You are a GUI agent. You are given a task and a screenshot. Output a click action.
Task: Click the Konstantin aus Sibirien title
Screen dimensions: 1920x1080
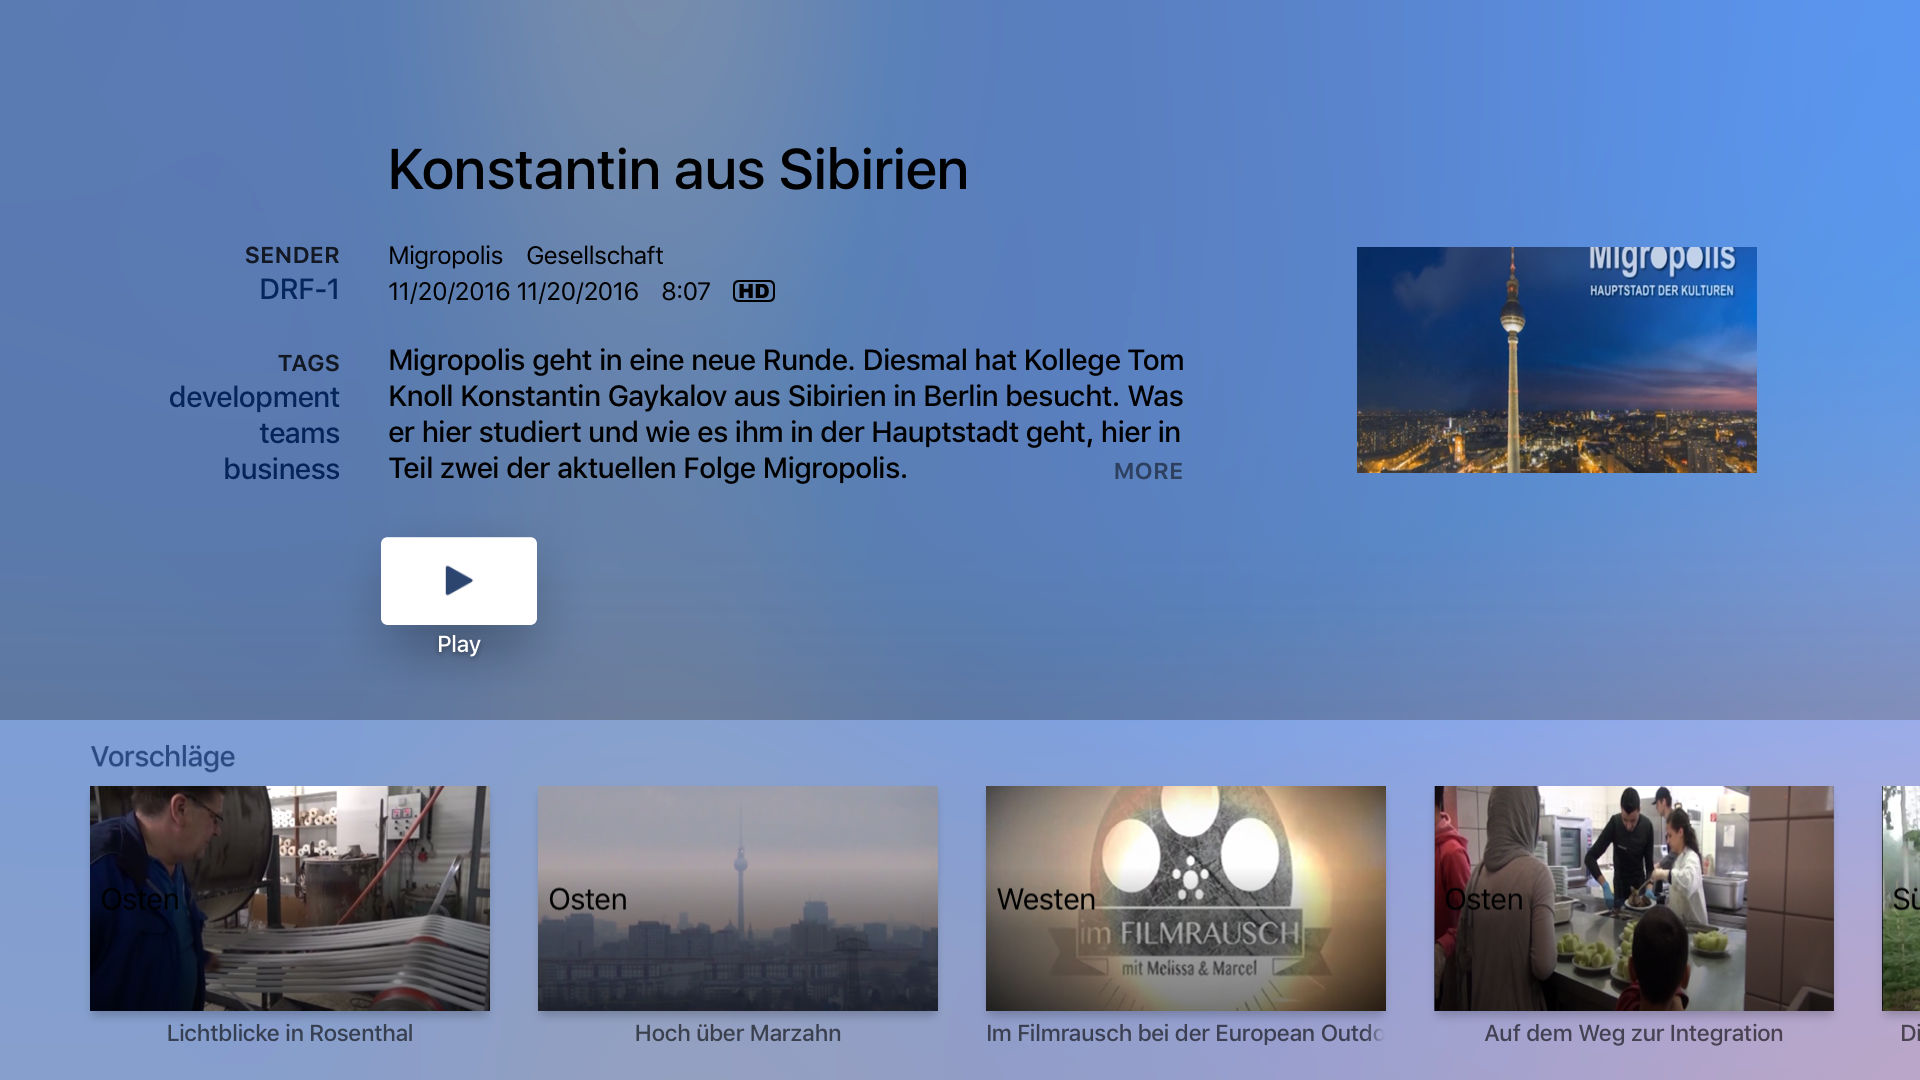[x=678, y=169]
